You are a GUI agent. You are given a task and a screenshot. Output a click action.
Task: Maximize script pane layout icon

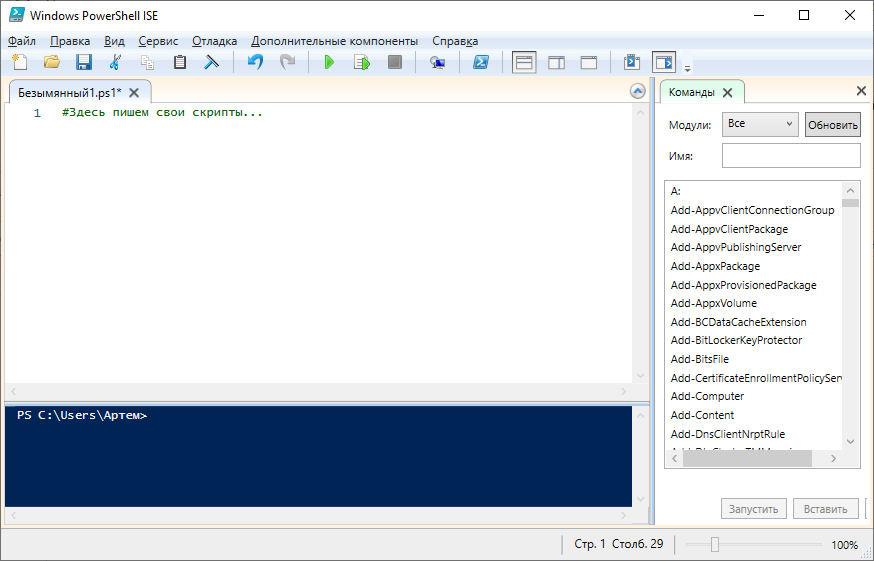(x=589, y=62)
